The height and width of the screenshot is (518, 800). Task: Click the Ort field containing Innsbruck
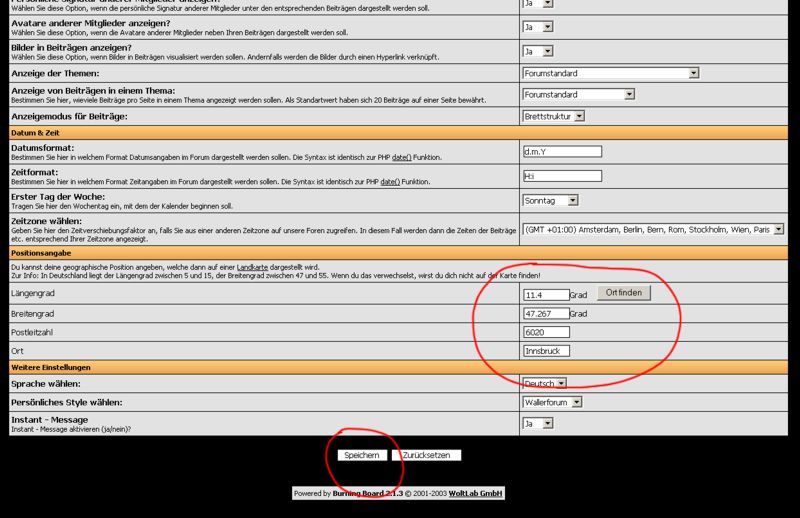pos(546,351)
